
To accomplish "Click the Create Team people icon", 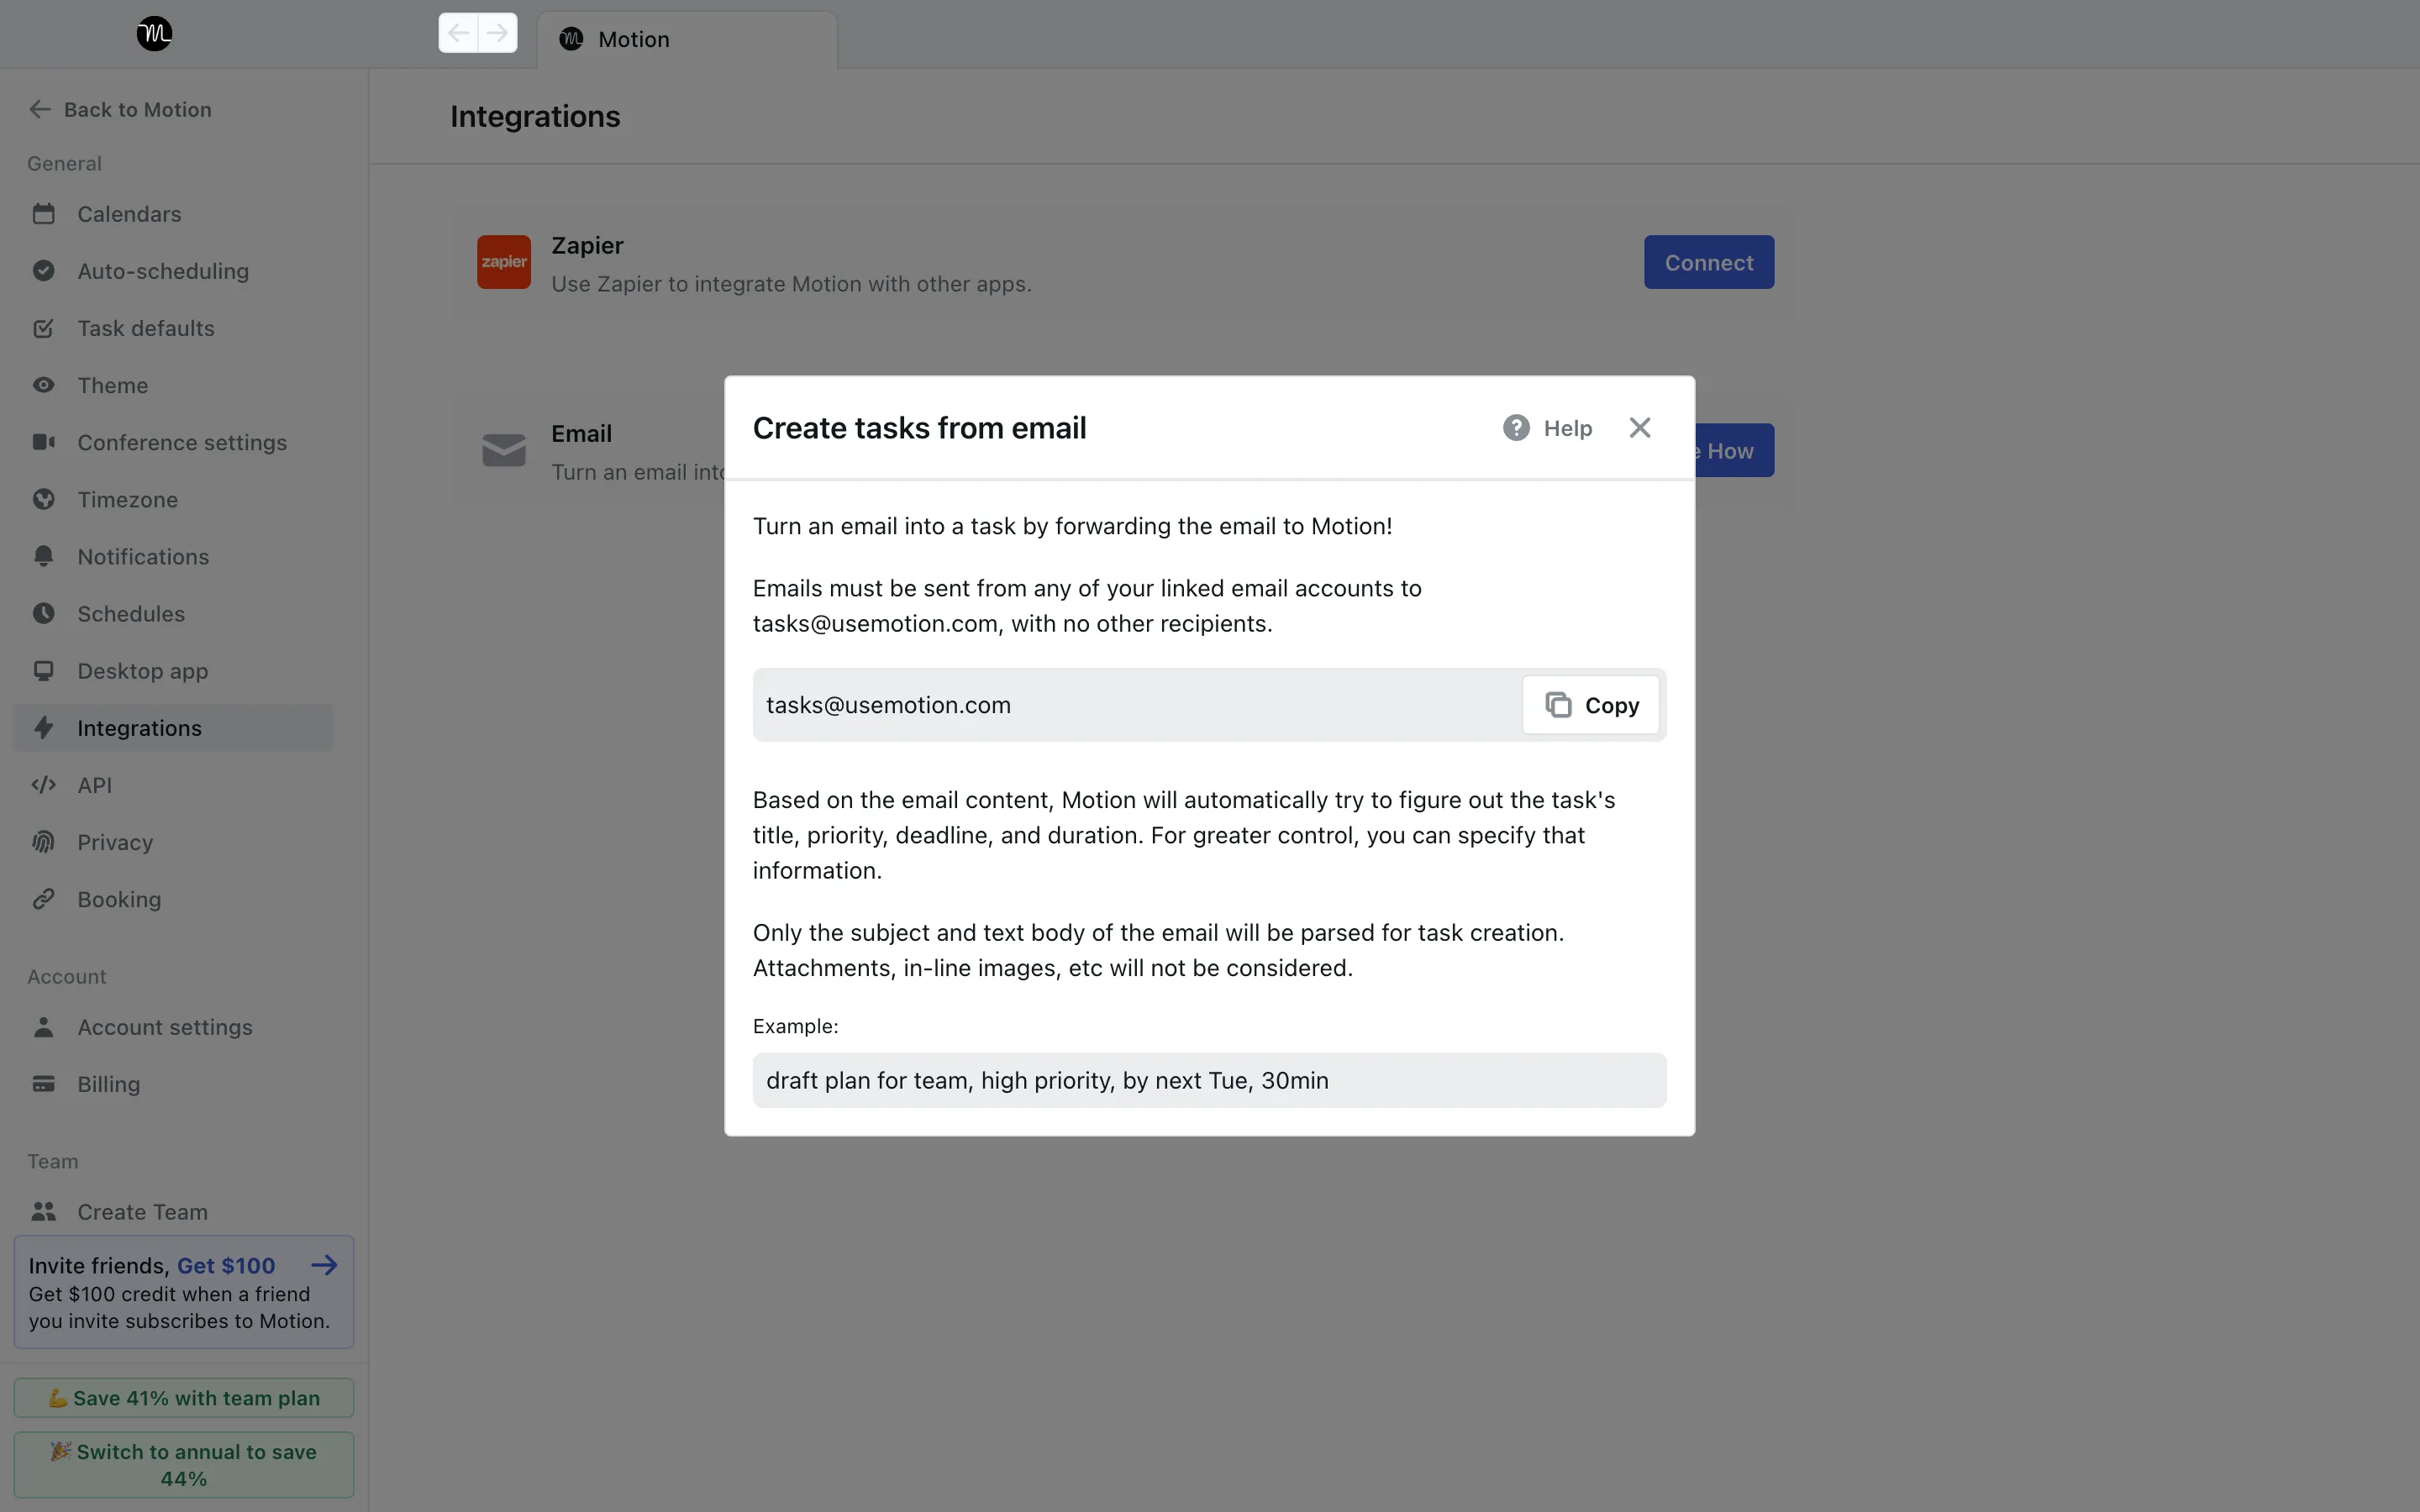I will click(43, 1212).
